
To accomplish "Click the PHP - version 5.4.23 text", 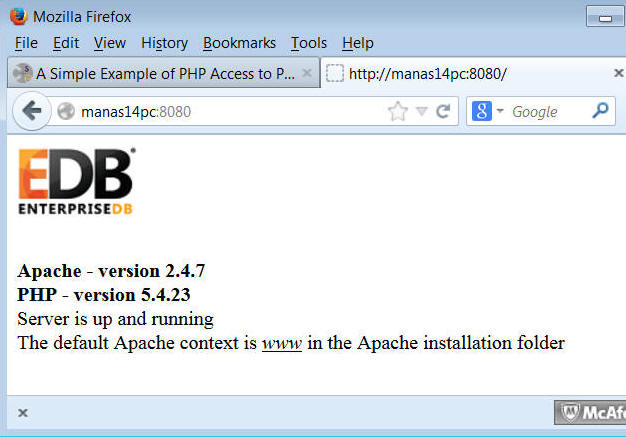I will coord(104,295).
